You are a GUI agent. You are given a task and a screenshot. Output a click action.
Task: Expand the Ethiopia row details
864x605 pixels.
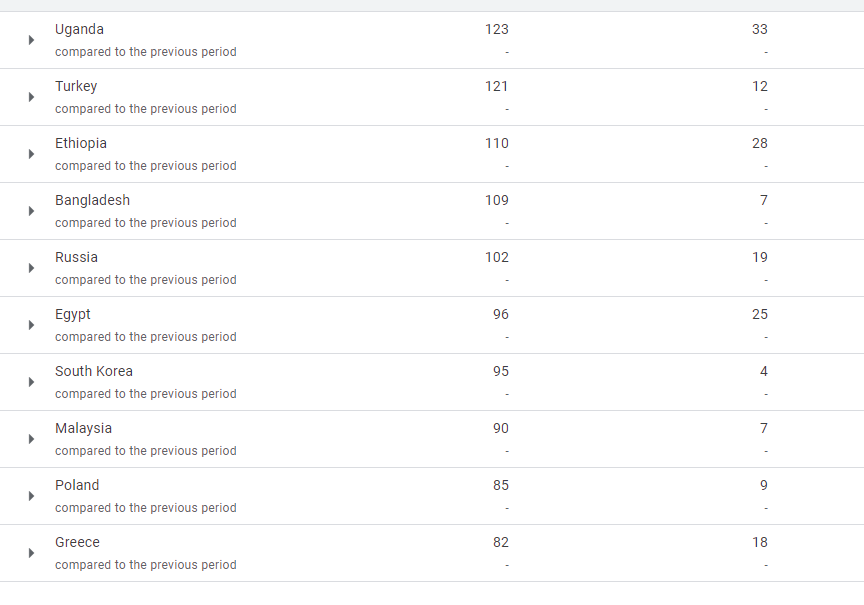[31, 154]
